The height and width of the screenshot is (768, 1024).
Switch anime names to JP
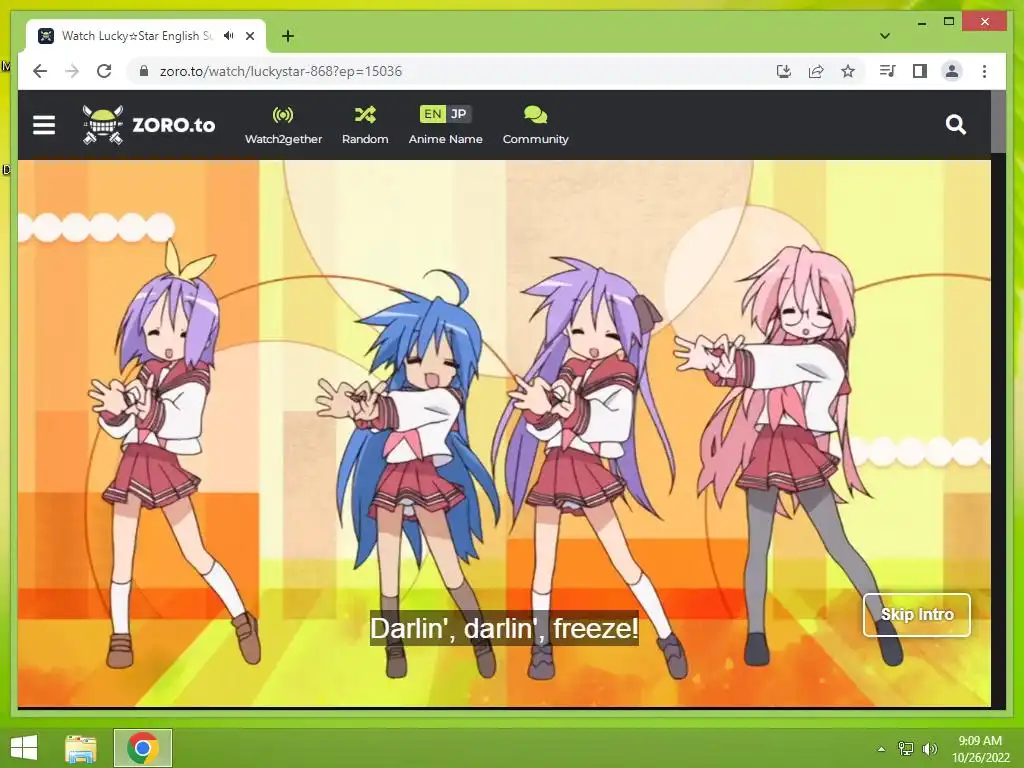pos(458,114)
